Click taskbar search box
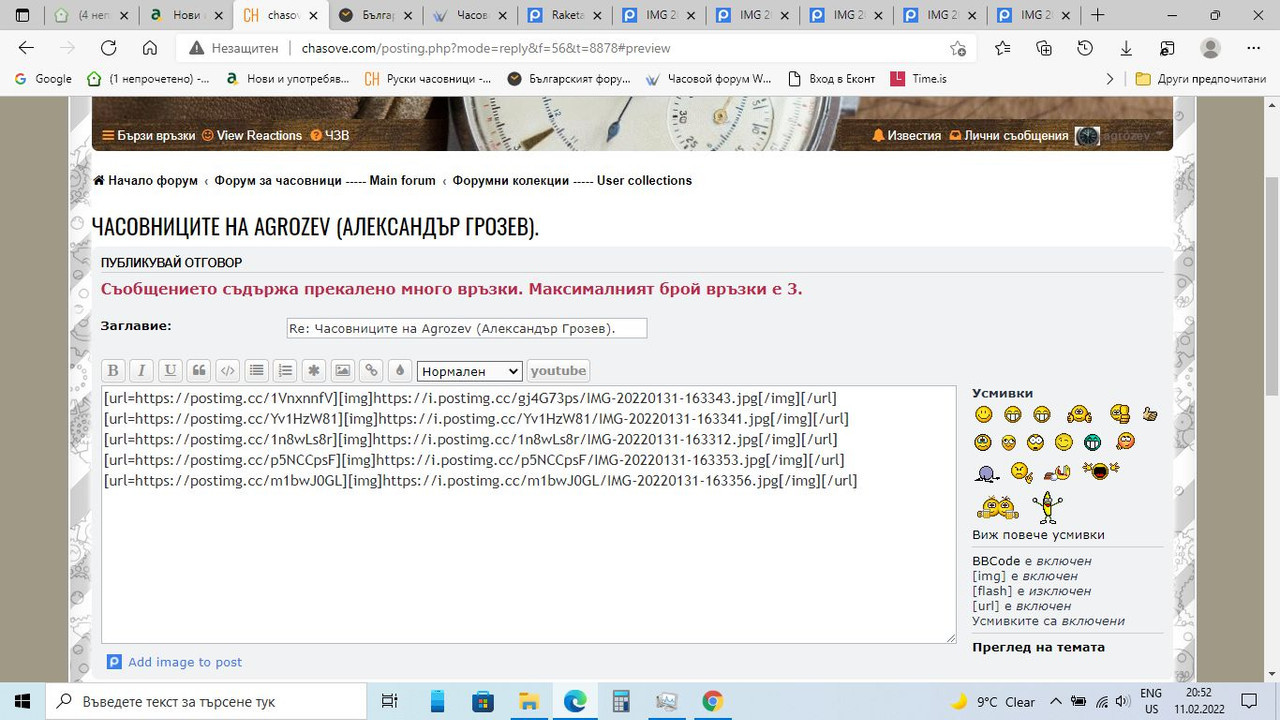Viewport: 1280px width, 720px height. pyautogui.click(x=208, y=701)
